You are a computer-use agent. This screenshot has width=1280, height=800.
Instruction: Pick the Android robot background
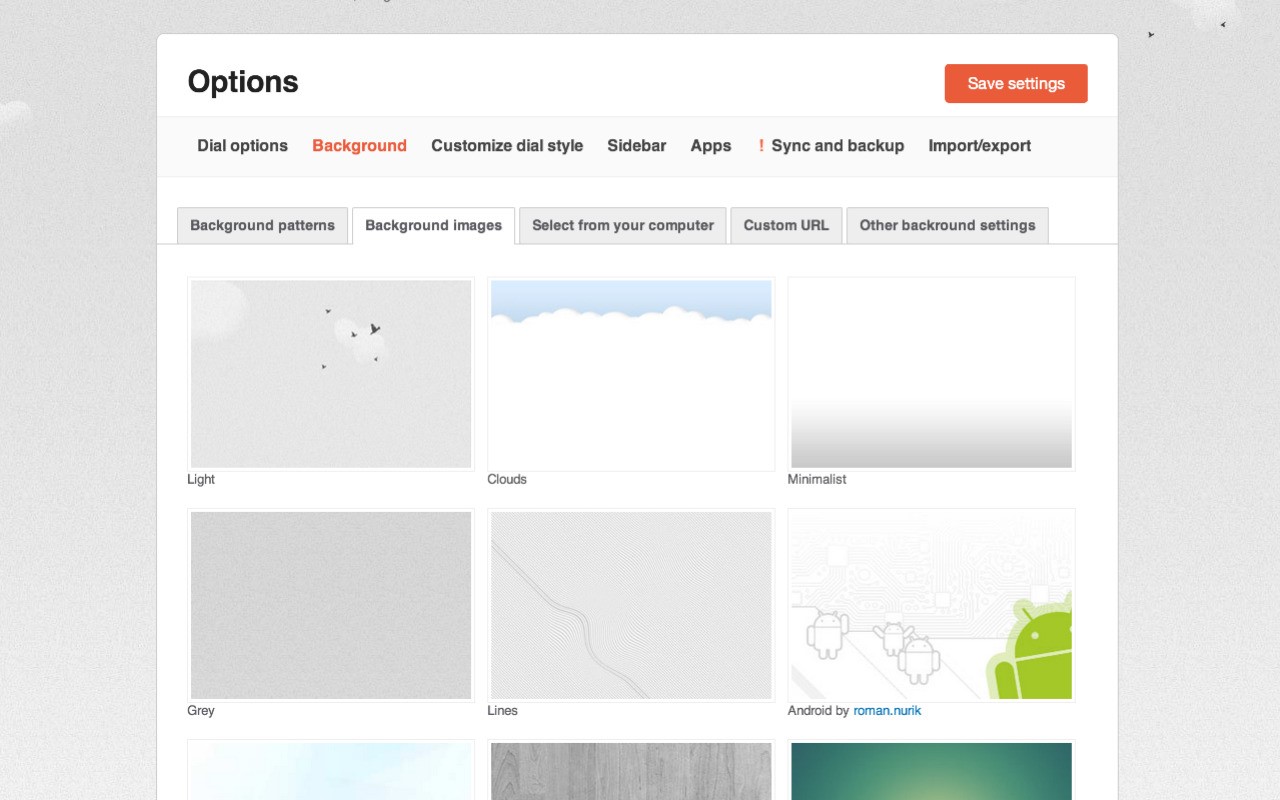(x=931, y=605)
